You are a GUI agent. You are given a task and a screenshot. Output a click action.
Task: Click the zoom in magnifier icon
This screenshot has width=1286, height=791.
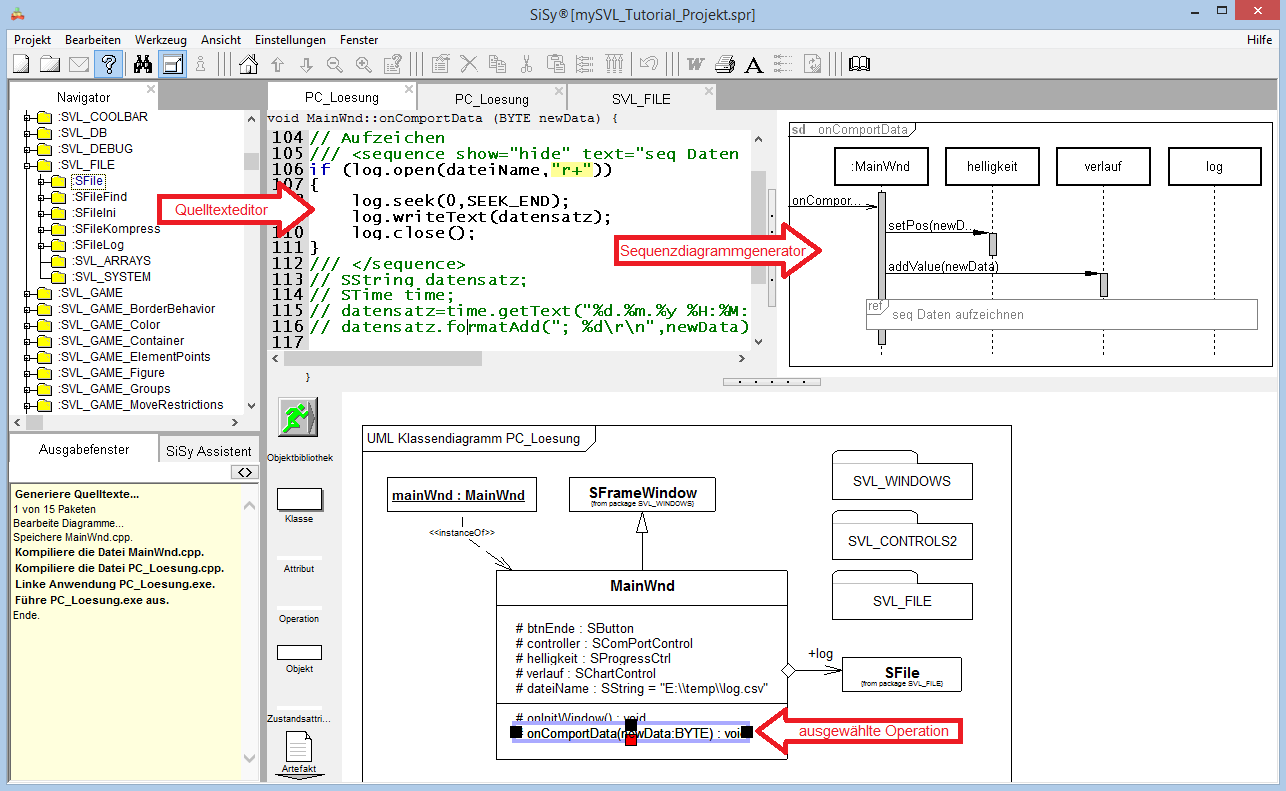364,64
